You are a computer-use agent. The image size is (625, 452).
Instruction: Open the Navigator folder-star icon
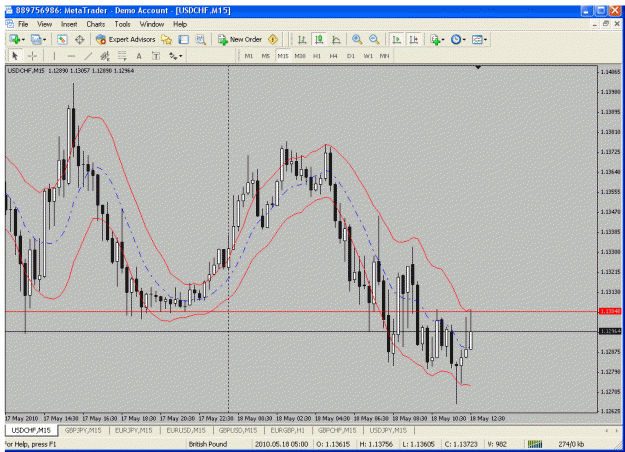[166, 39]
